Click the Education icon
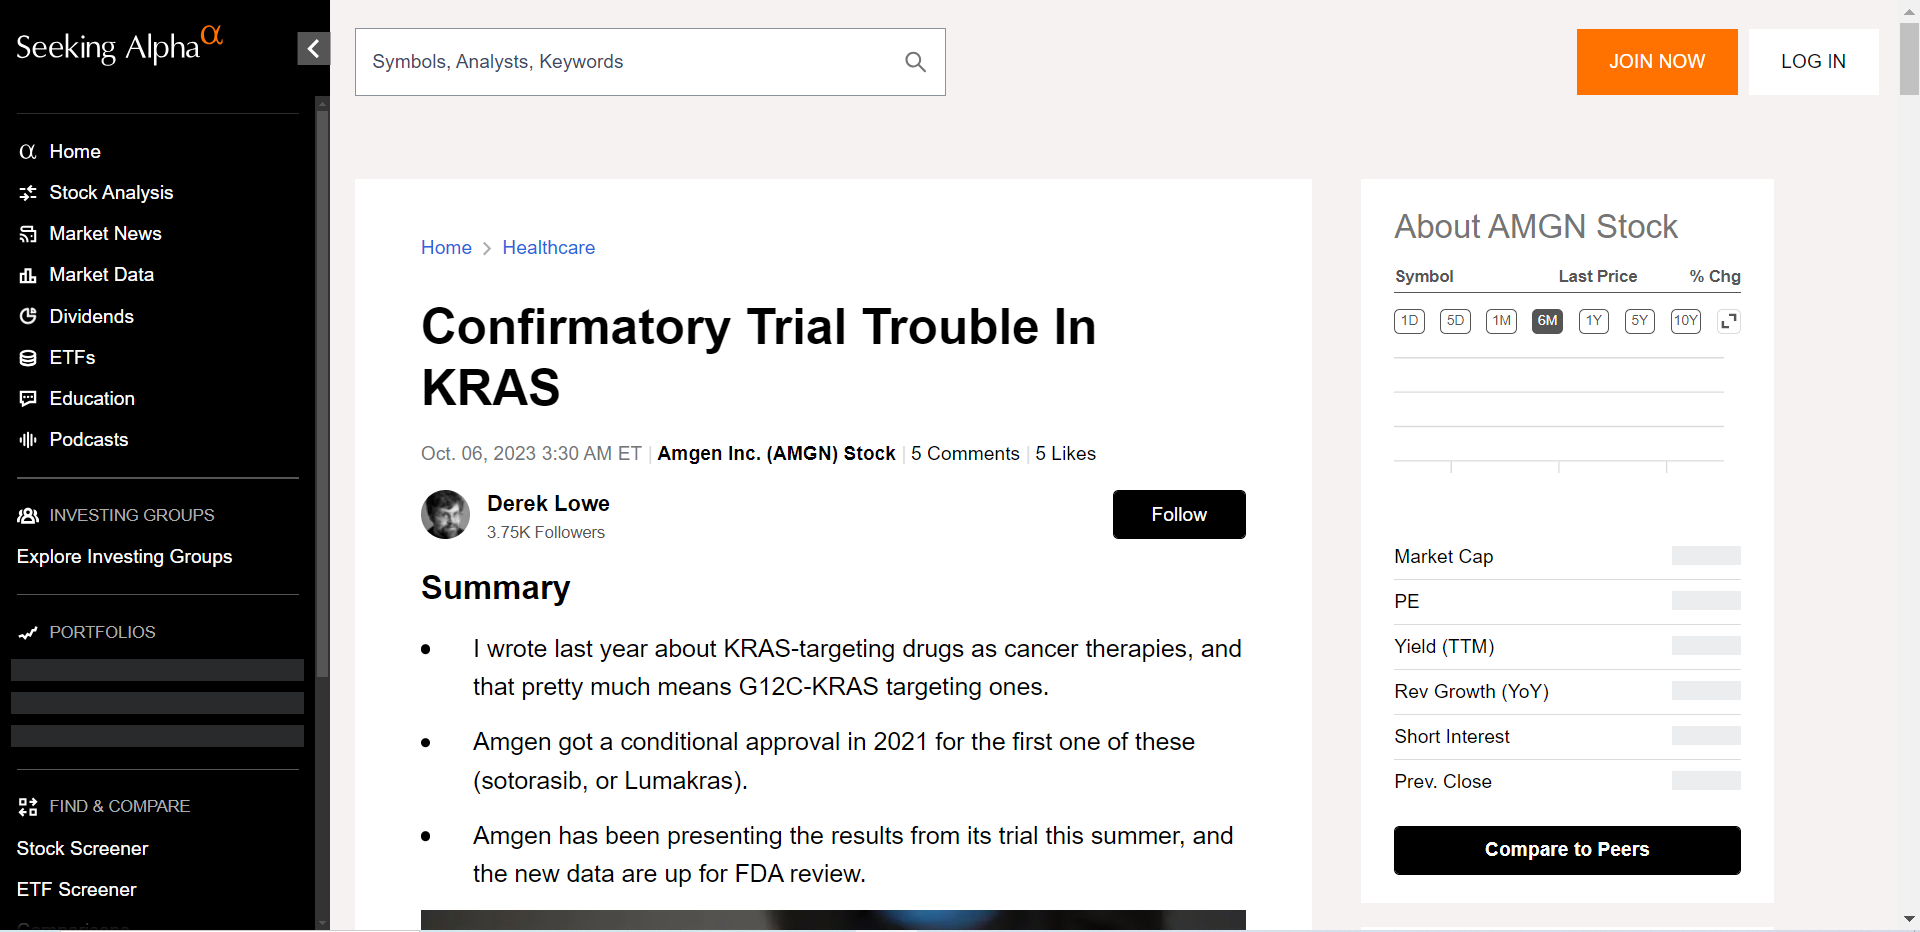The width and height of the screenshot is (1920, 932). point(28,399)
